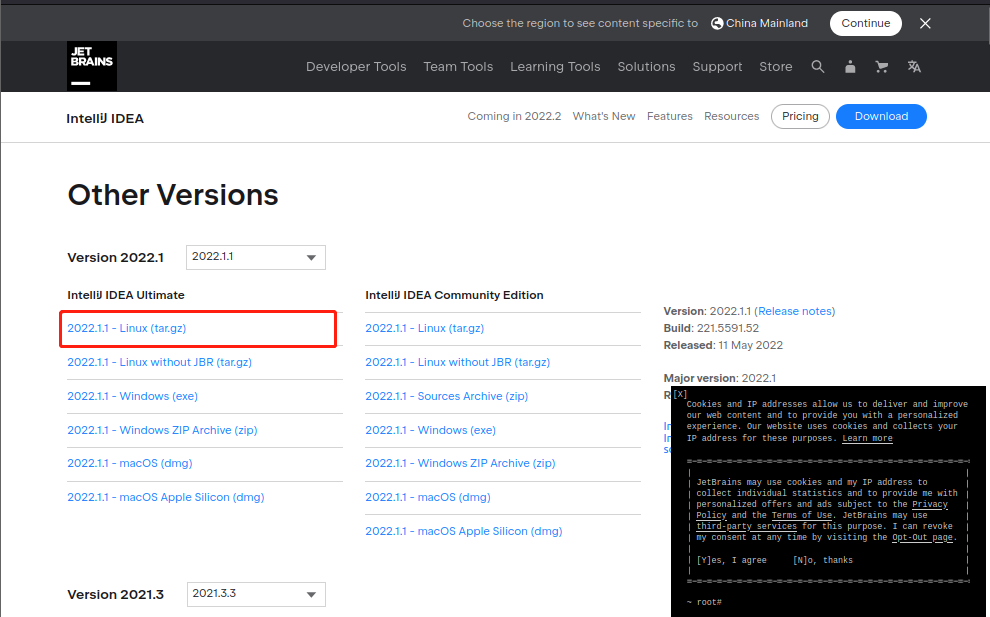The image size is (990, 617).
Task: Click the root# prompt in cookie terminal
Action: pyautogui.click(x=704, y=602)
